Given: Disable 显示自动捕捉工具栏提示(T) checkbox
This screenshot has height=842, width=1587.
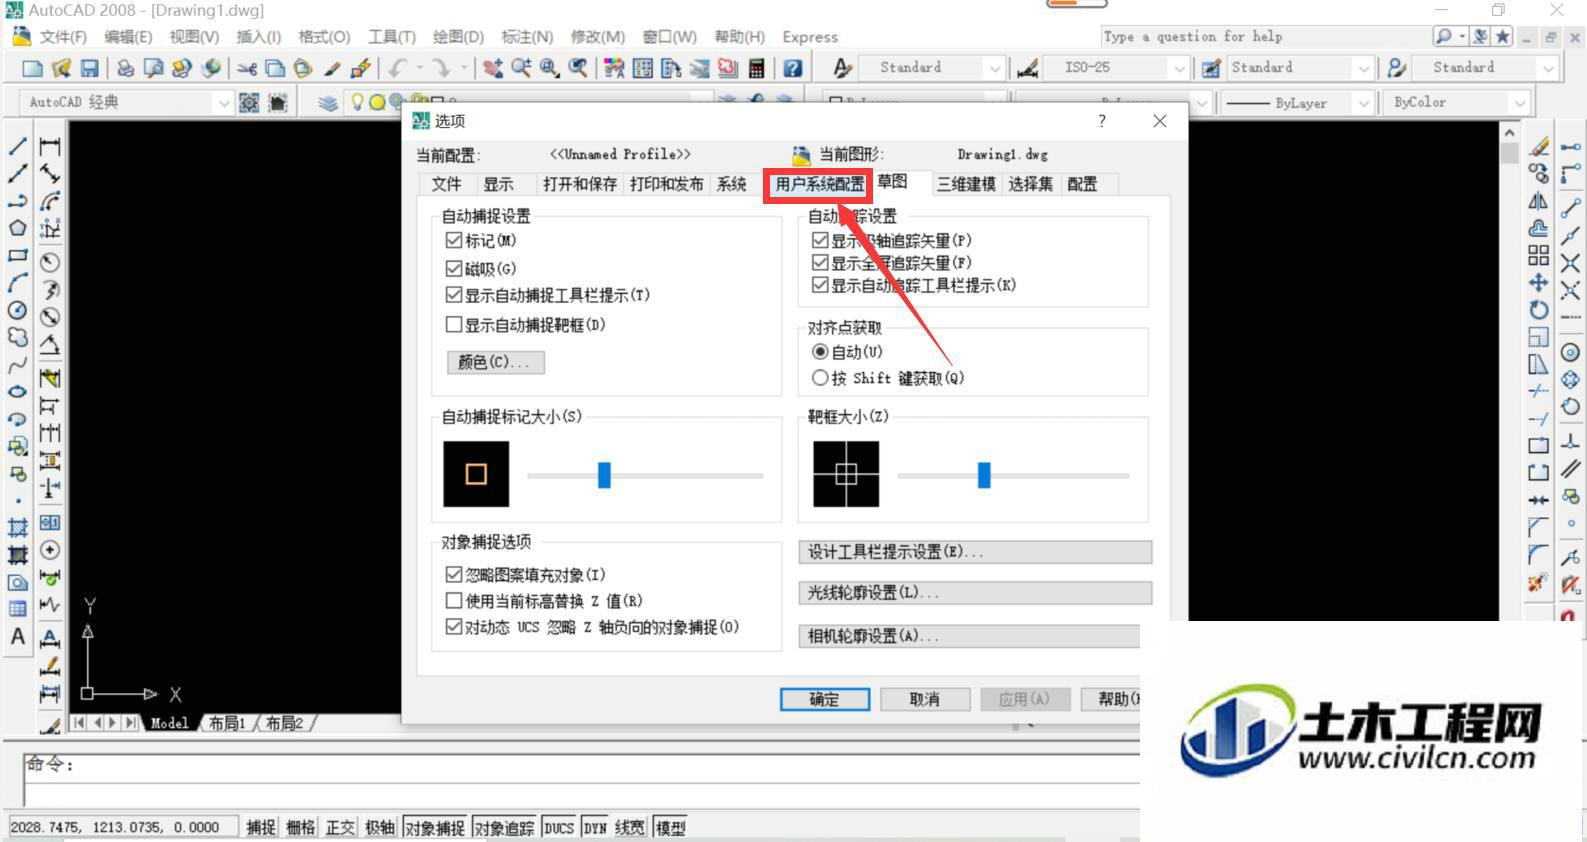Looking at the screenshot, I should click(x=454, y=296).
